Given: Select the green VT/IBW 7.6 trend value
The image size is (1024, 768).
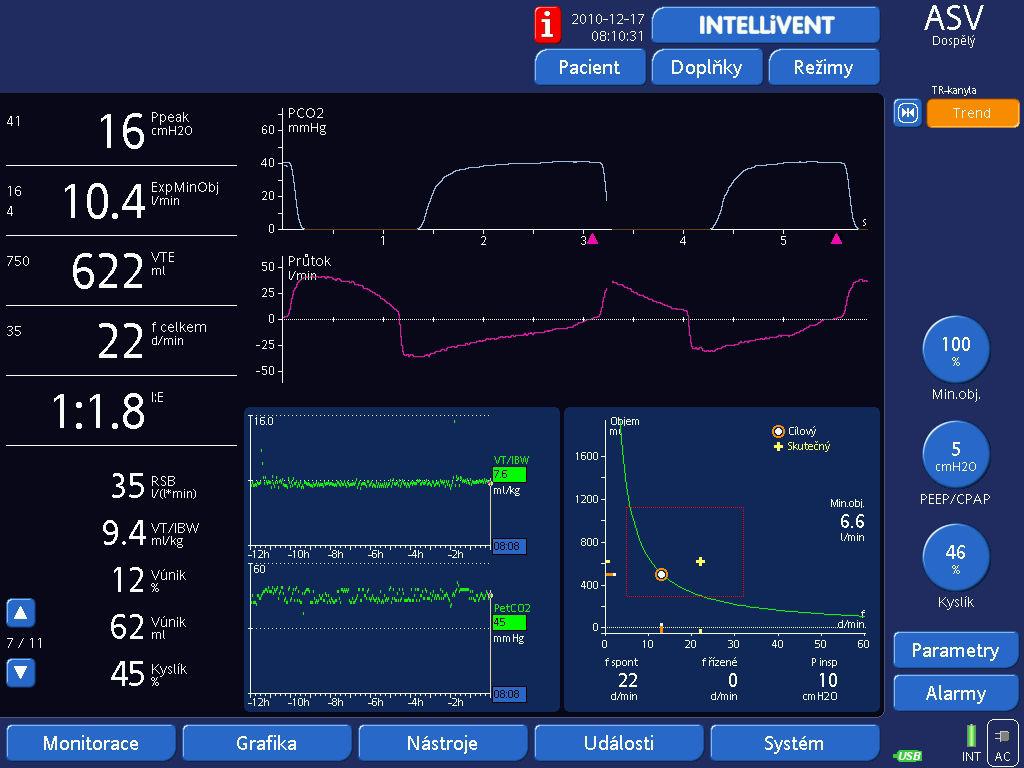Looking at the screenshot, I should pyautogui.click(x=509, y=474).
